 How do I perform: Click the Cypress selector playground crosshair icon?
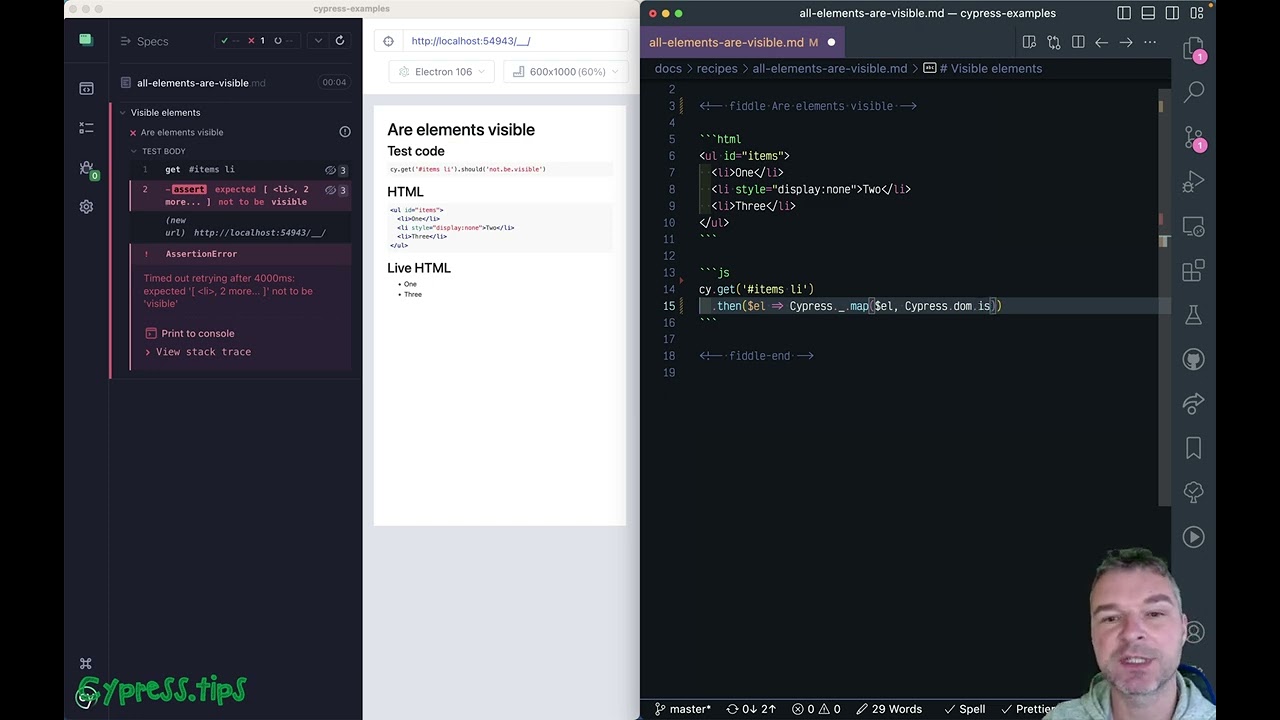(x=389, y=41)
